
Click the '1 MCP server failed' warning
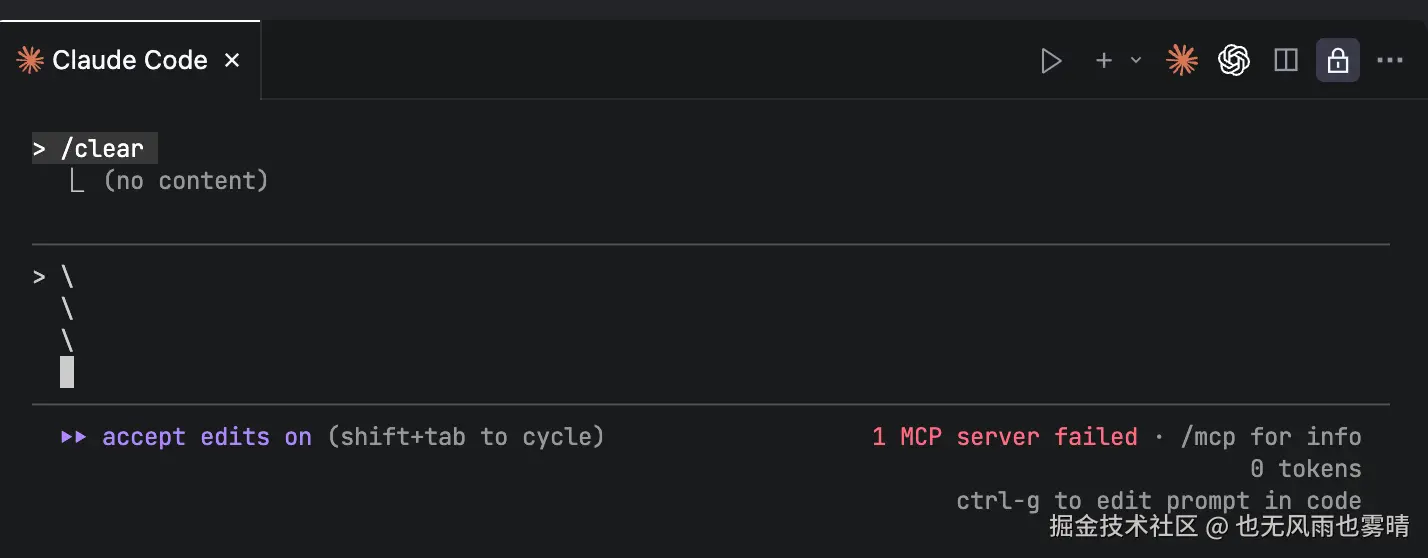tap(1004, 437)
